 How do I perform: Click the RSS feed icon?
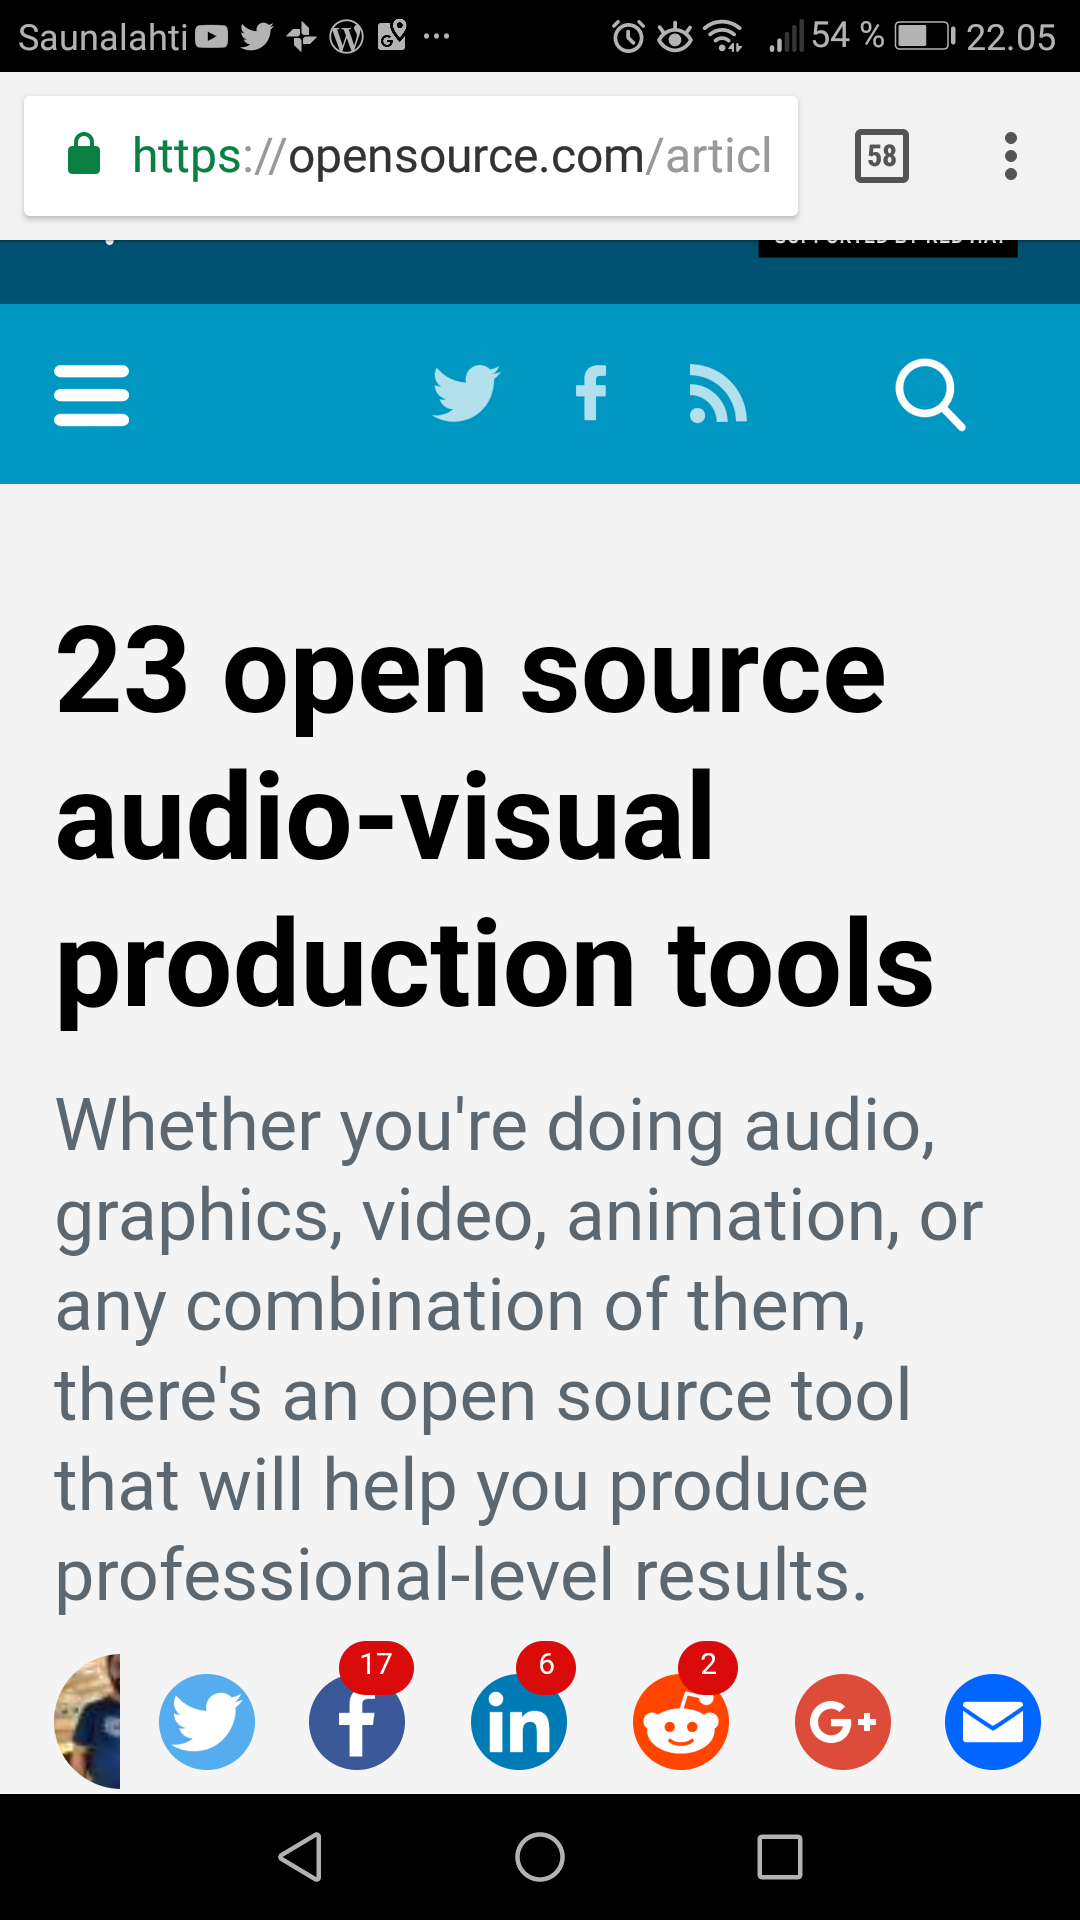718,393
